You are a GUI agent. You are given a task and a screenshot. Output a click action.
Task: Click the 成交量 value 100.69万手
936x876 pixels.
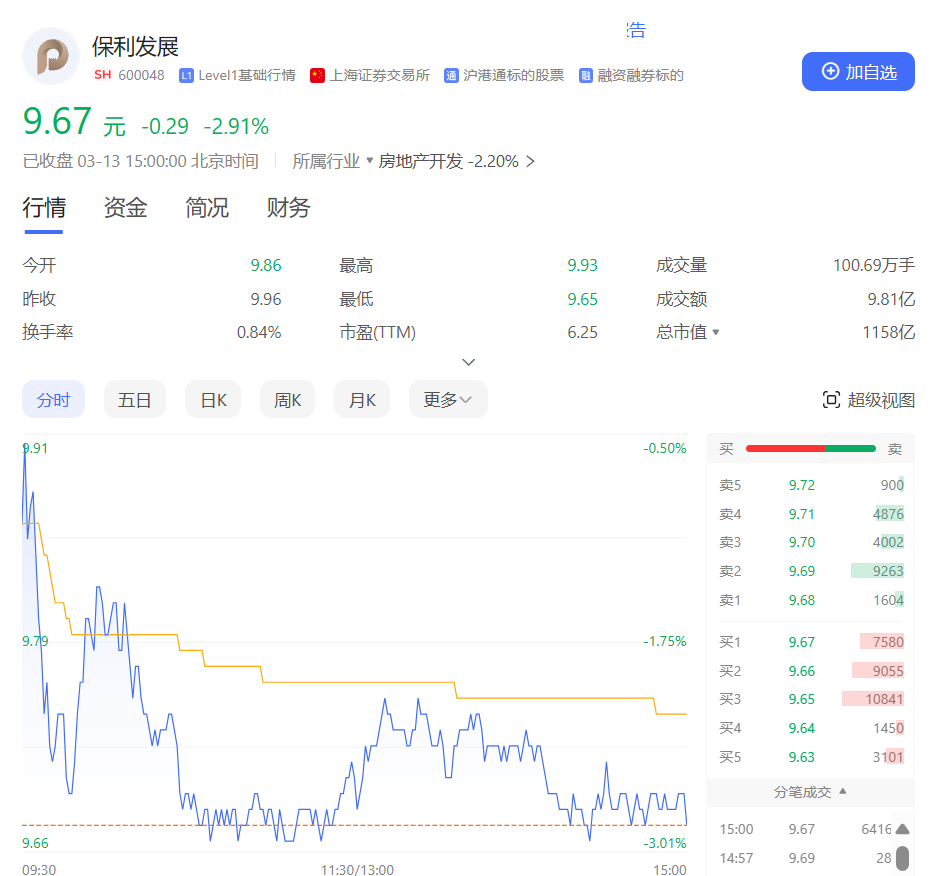(874, 265)
